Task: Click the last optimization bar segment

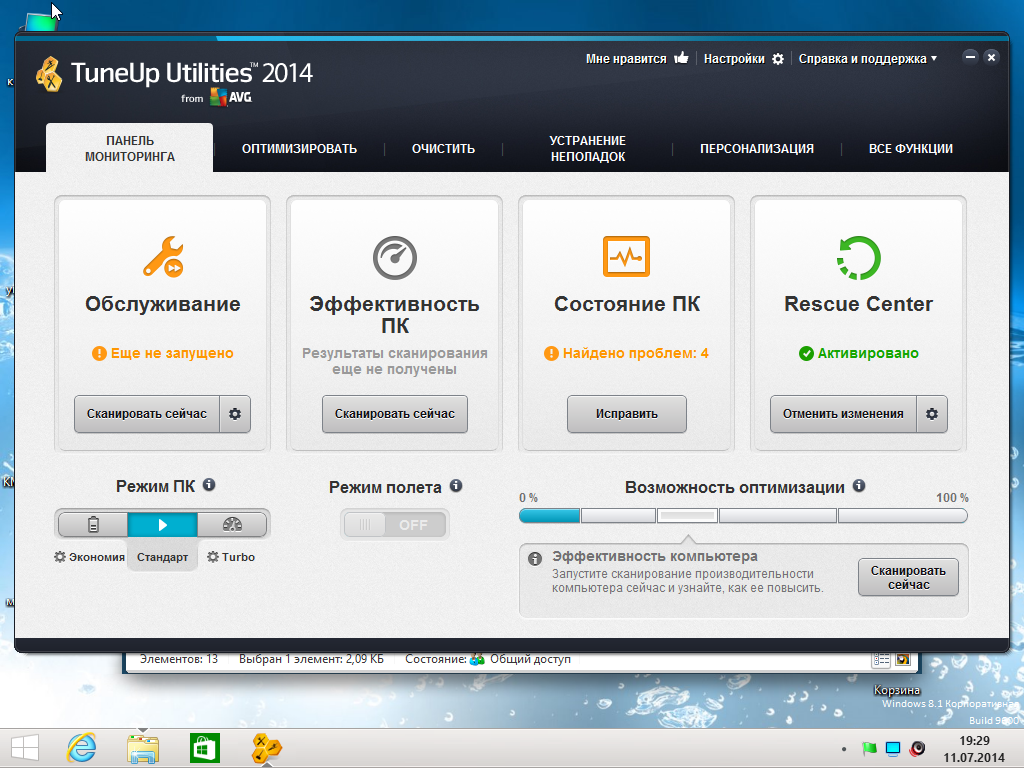Action: point(902,516)
